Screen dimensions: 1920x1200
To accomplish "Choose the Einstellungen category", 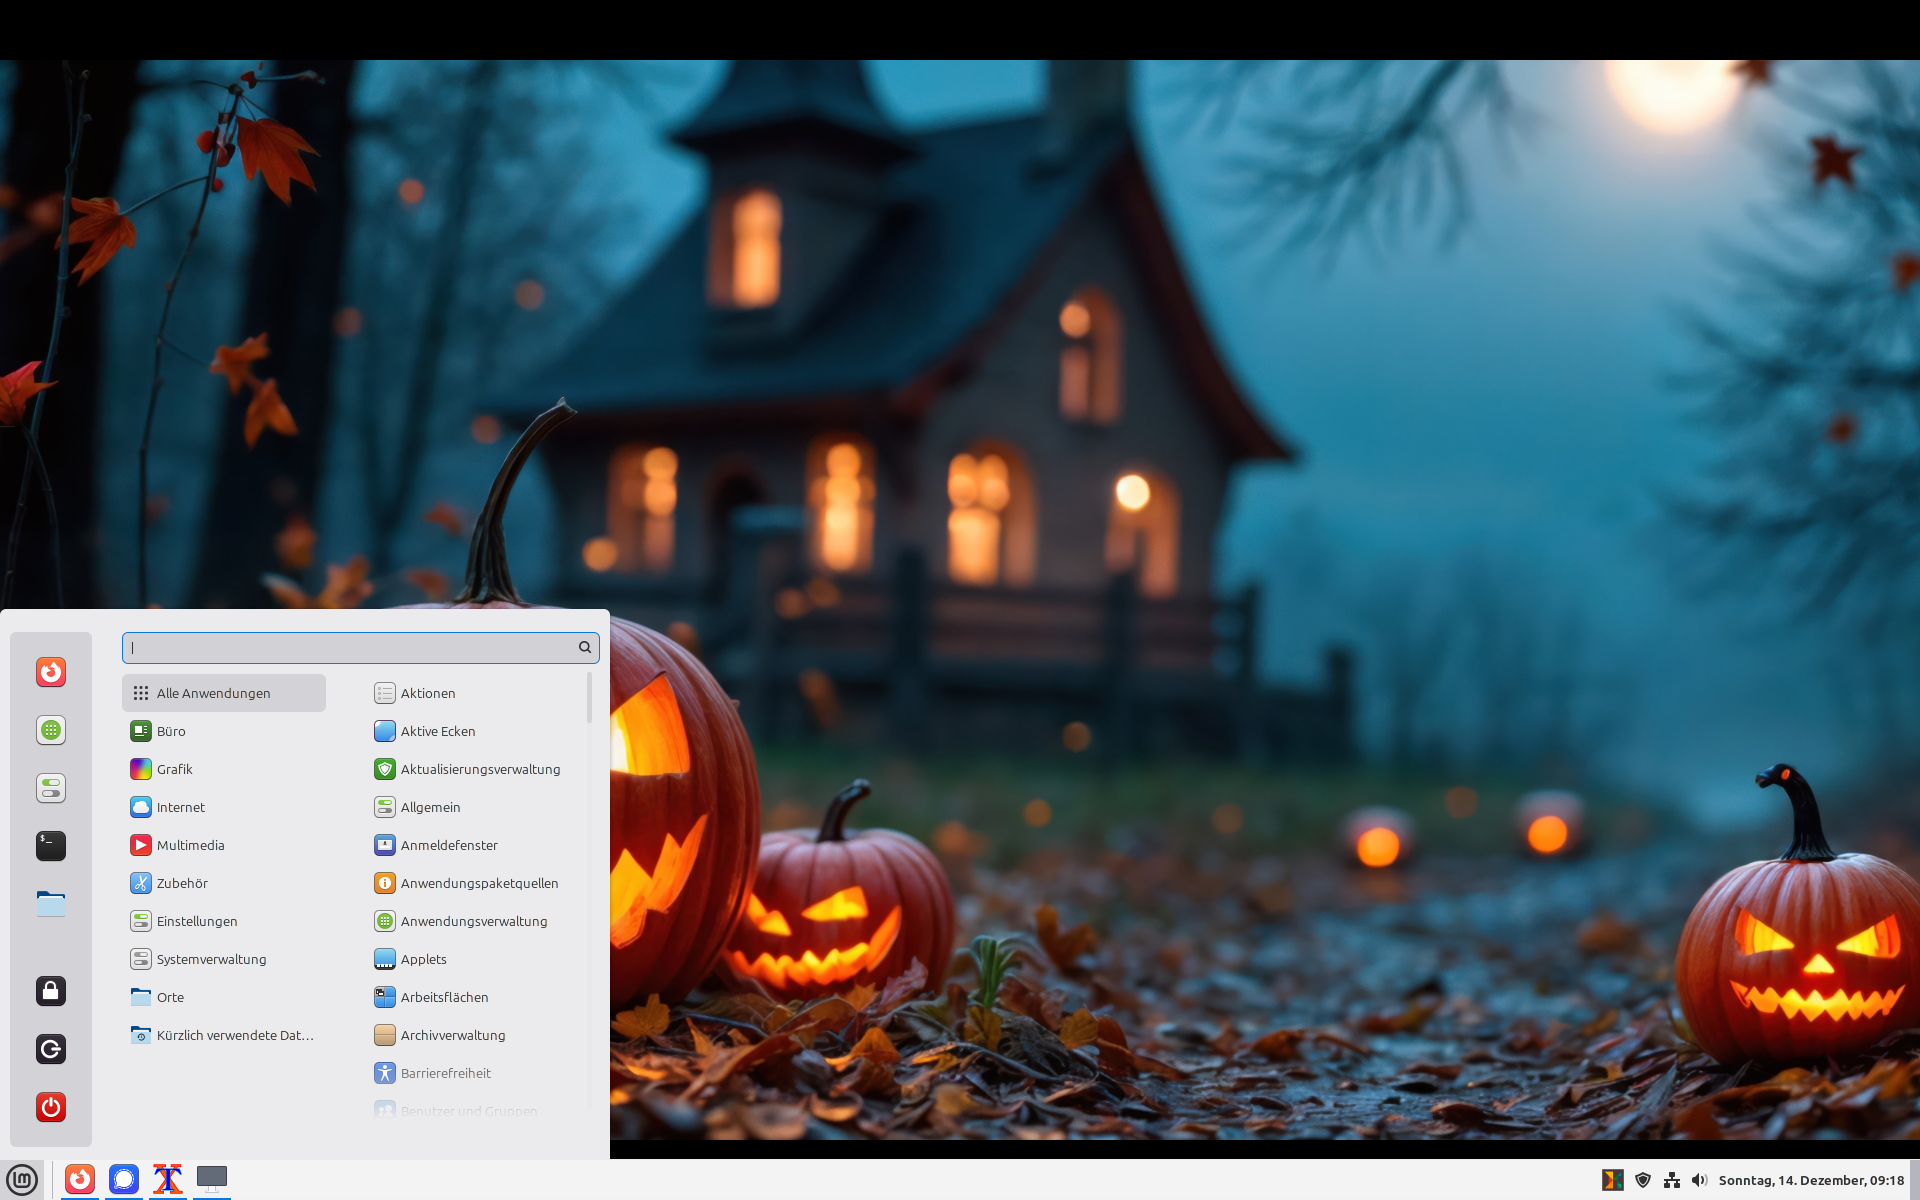I will coord(196,921).
